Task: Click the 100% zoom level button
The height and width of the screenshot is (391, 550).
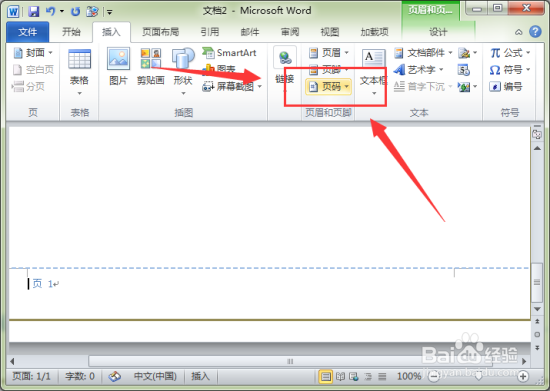Action: pos(409,376)
